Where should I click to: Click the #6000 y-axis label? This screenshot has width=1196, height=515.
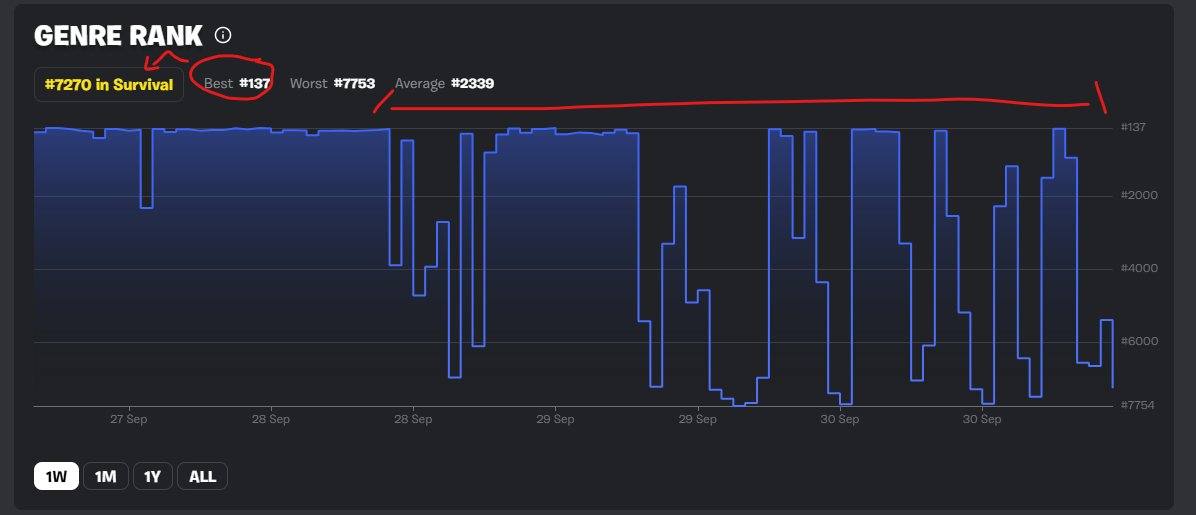pos(1138,341)
